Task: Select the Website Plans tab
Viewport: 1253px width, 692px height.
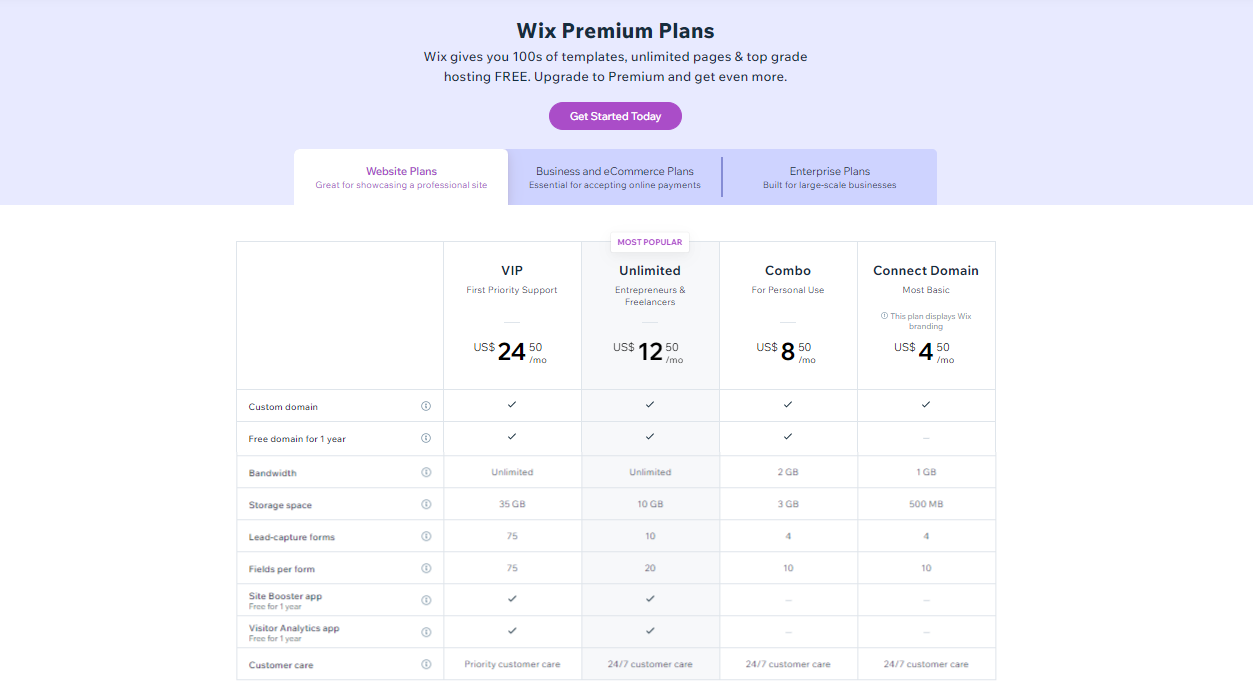Action: (400, 177)
